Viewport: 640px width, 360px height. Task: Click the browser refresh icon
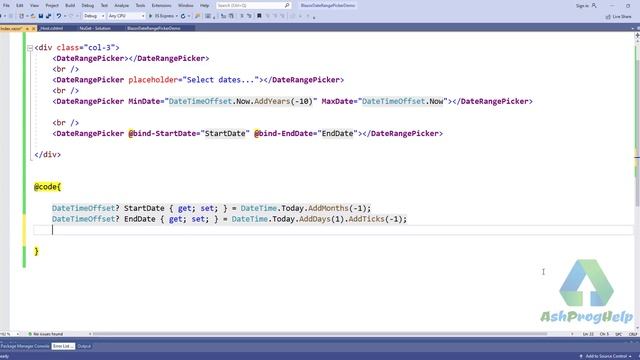click(x=183, y=16)
